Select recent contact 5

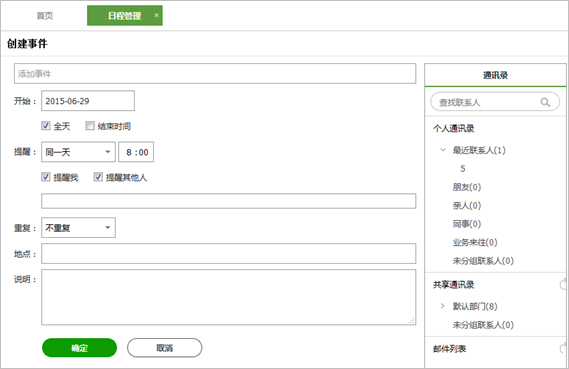tap(463, 169)
